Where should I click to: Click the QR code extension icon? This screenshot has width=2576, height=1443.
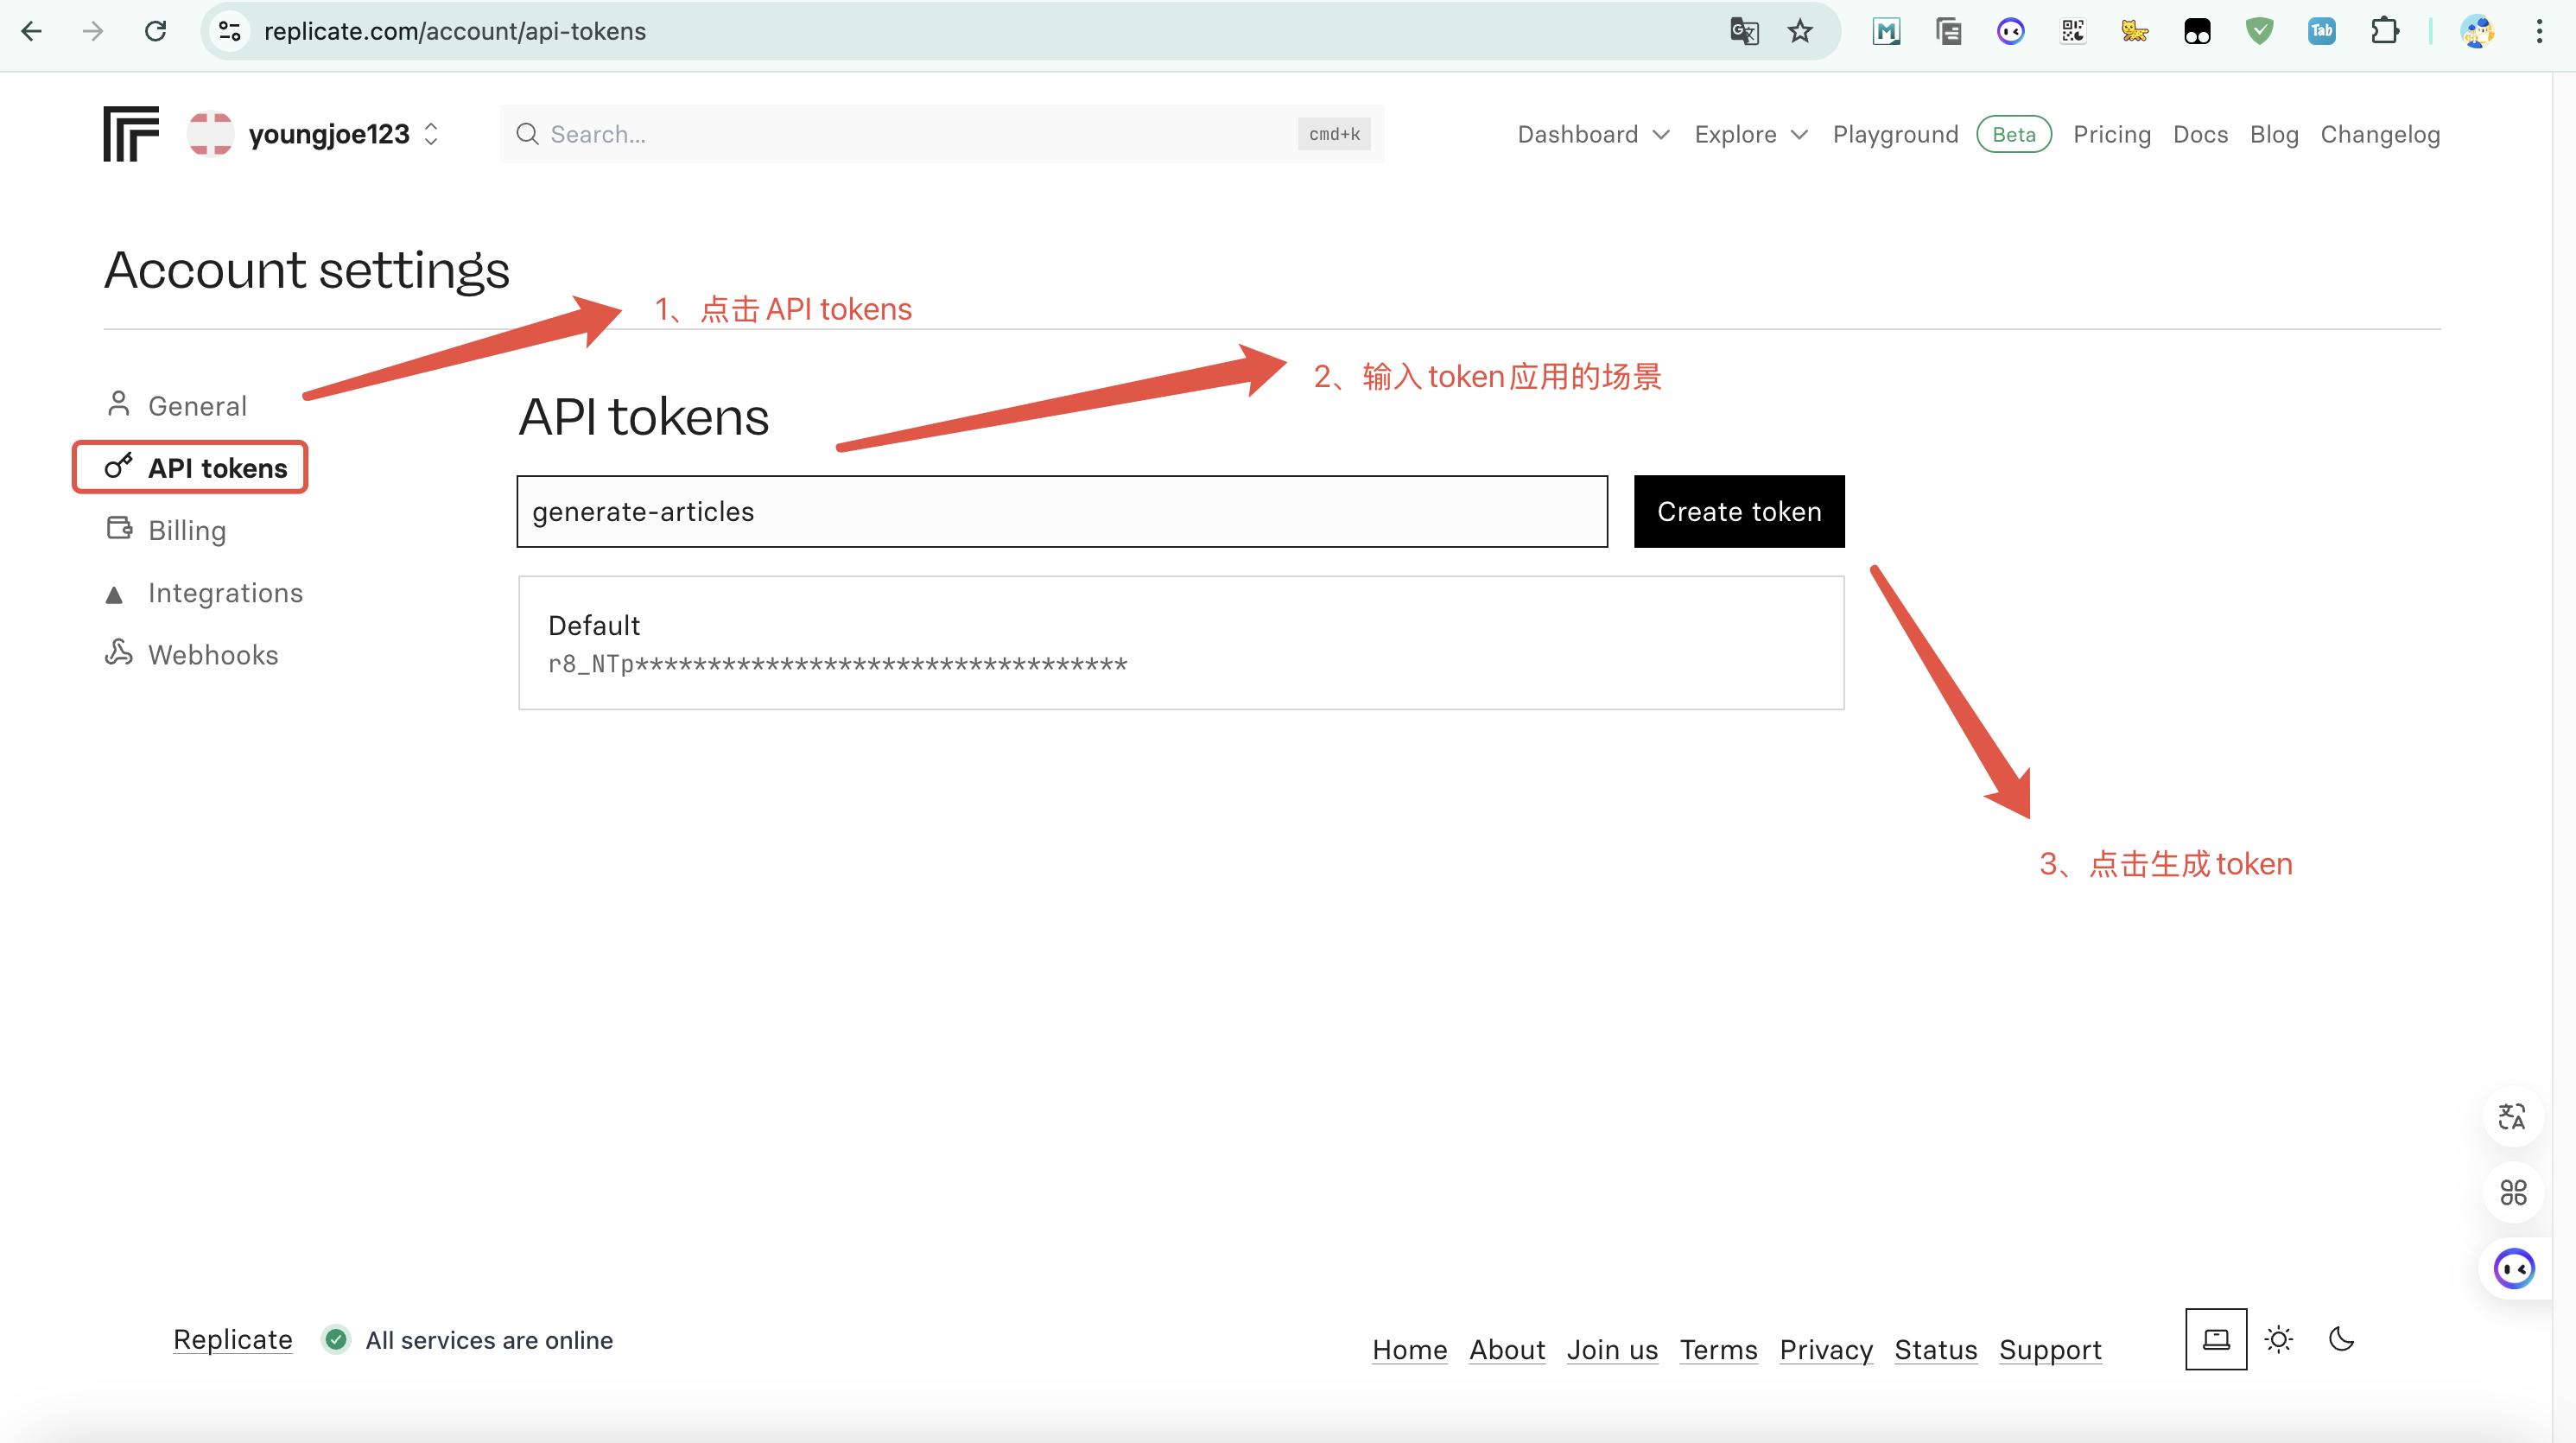click(x=2073, y=31)
